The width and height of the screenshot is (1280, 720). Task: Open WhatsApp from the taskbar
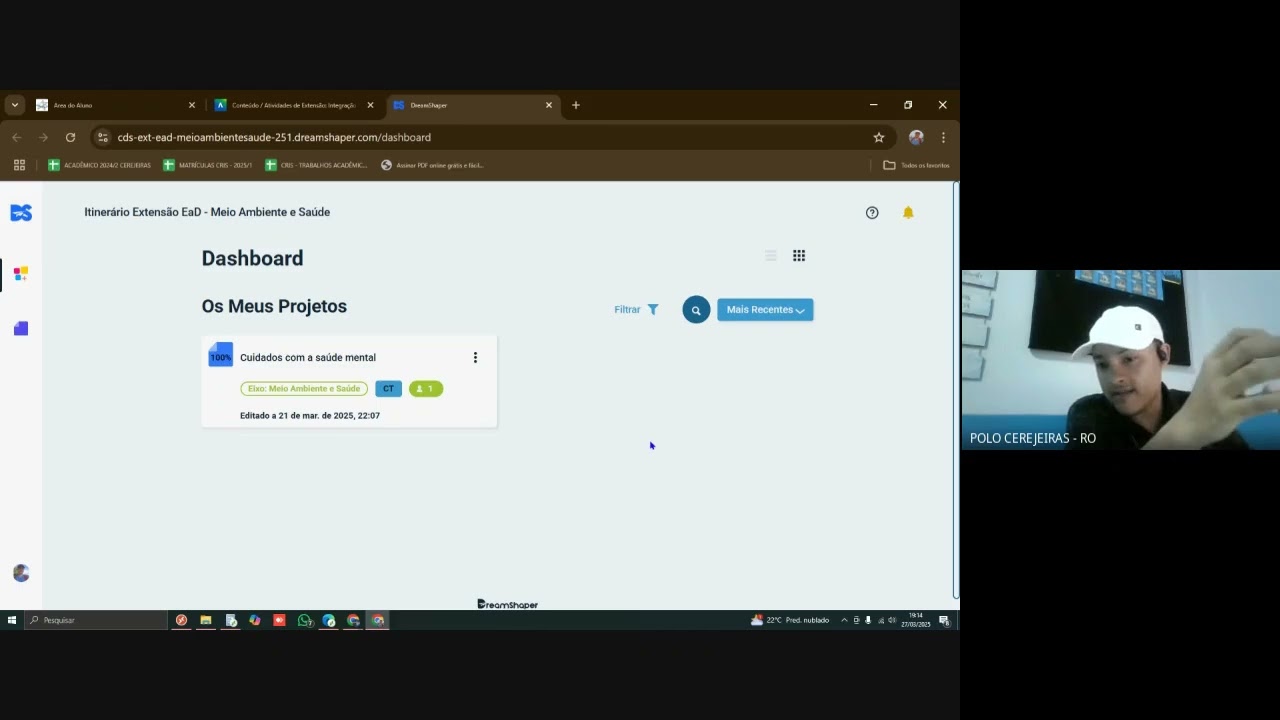tap(304, 620)
